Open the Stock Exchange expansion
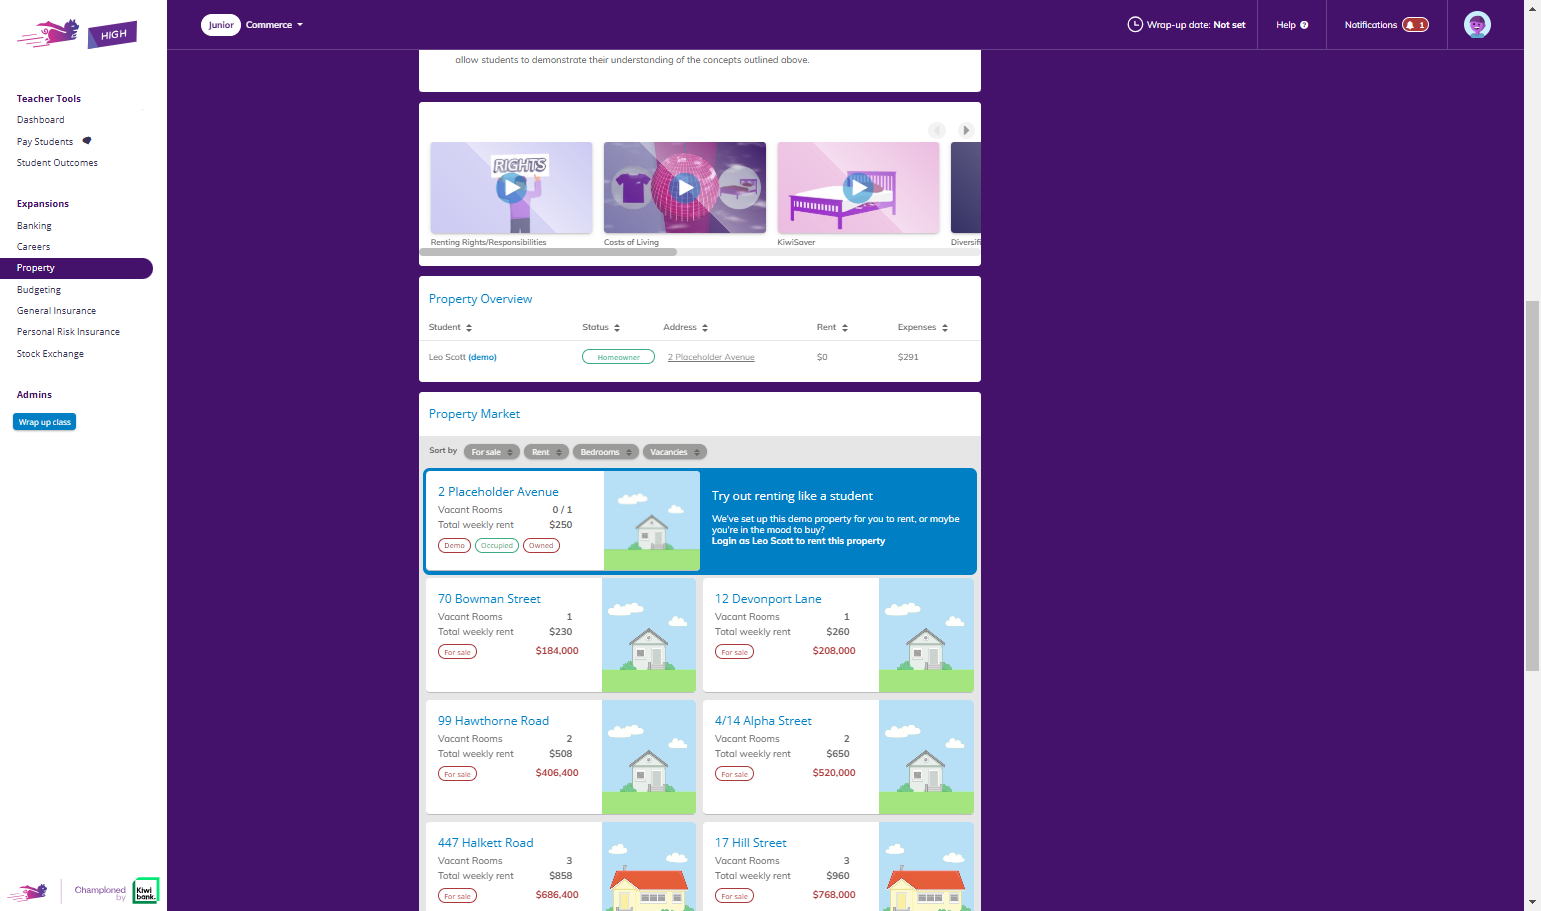This screenshot has width=1541, height=911. point(50,354)
